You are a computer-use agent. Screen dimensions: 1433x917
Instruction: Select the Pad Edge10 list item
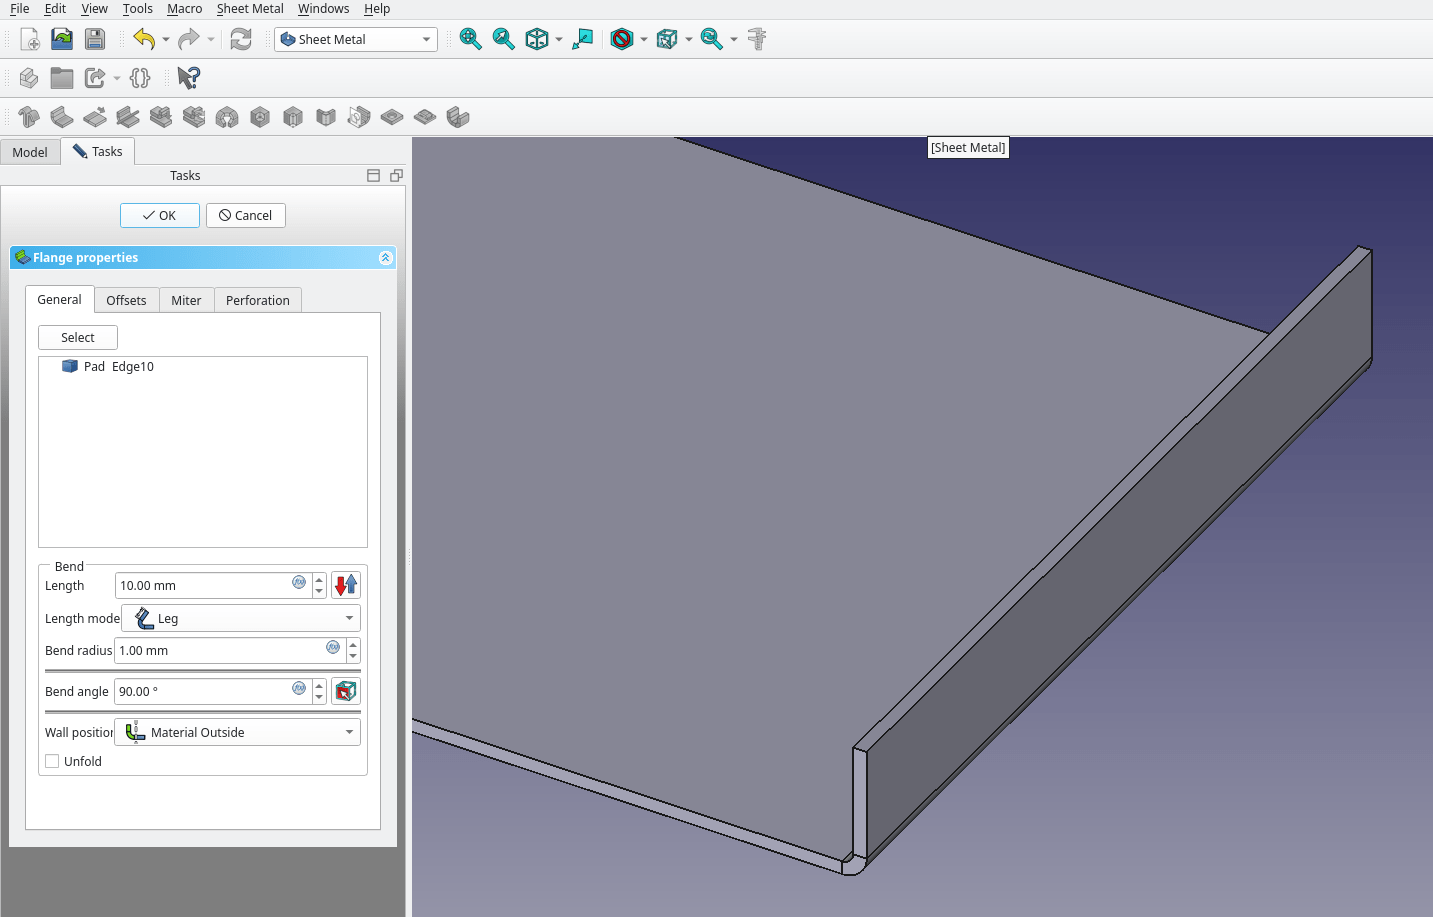[110, 366]
